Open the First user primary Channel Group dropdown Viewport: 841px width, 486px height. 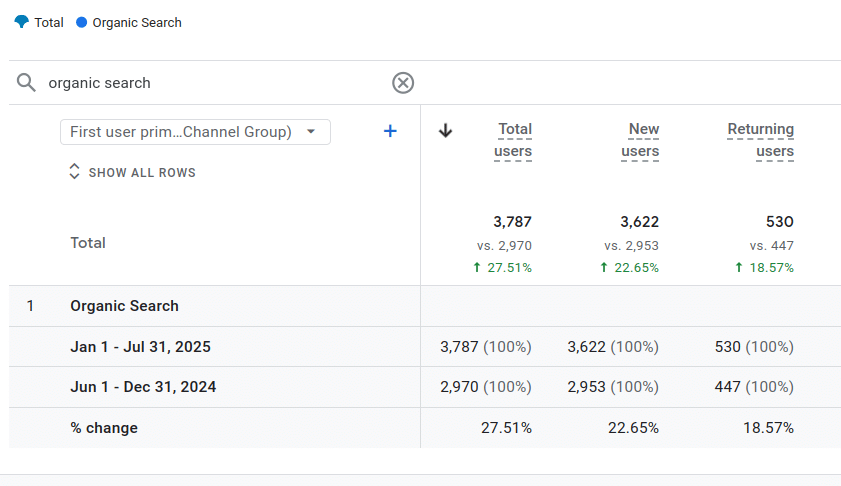[195, 132]
